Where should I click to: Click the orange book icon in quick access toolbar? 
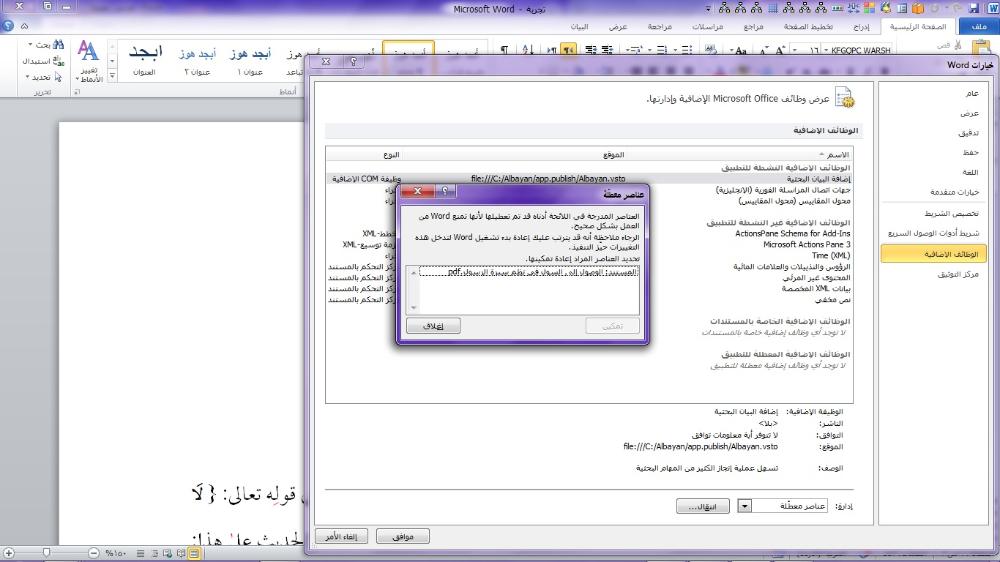918,8
